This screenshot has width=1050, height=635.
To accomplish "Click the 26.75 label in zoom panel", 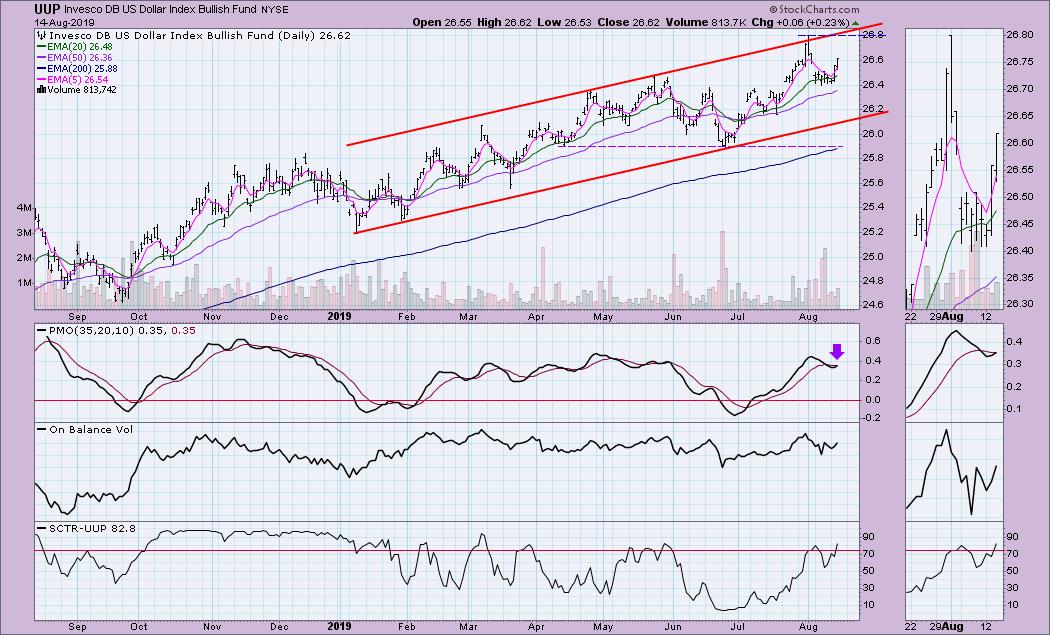I will (1020, 62).
